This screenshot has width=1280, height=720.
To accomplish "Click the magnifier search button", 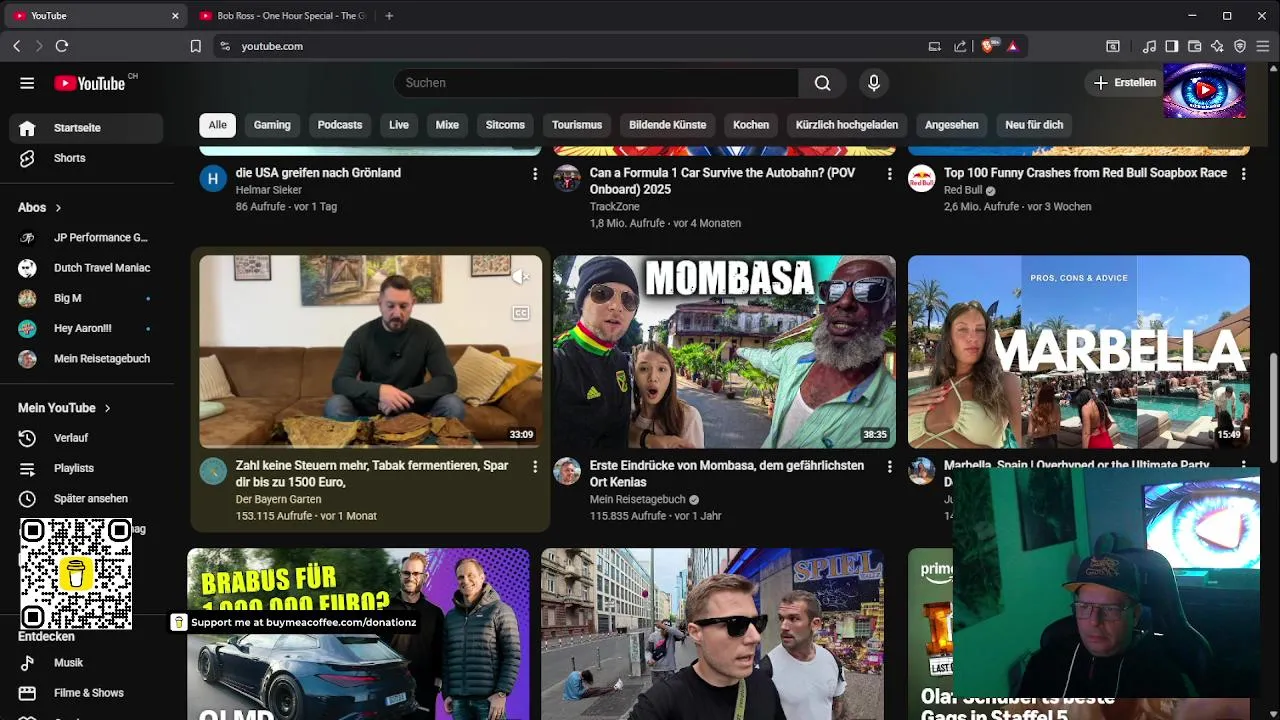I will click(822, 83).
